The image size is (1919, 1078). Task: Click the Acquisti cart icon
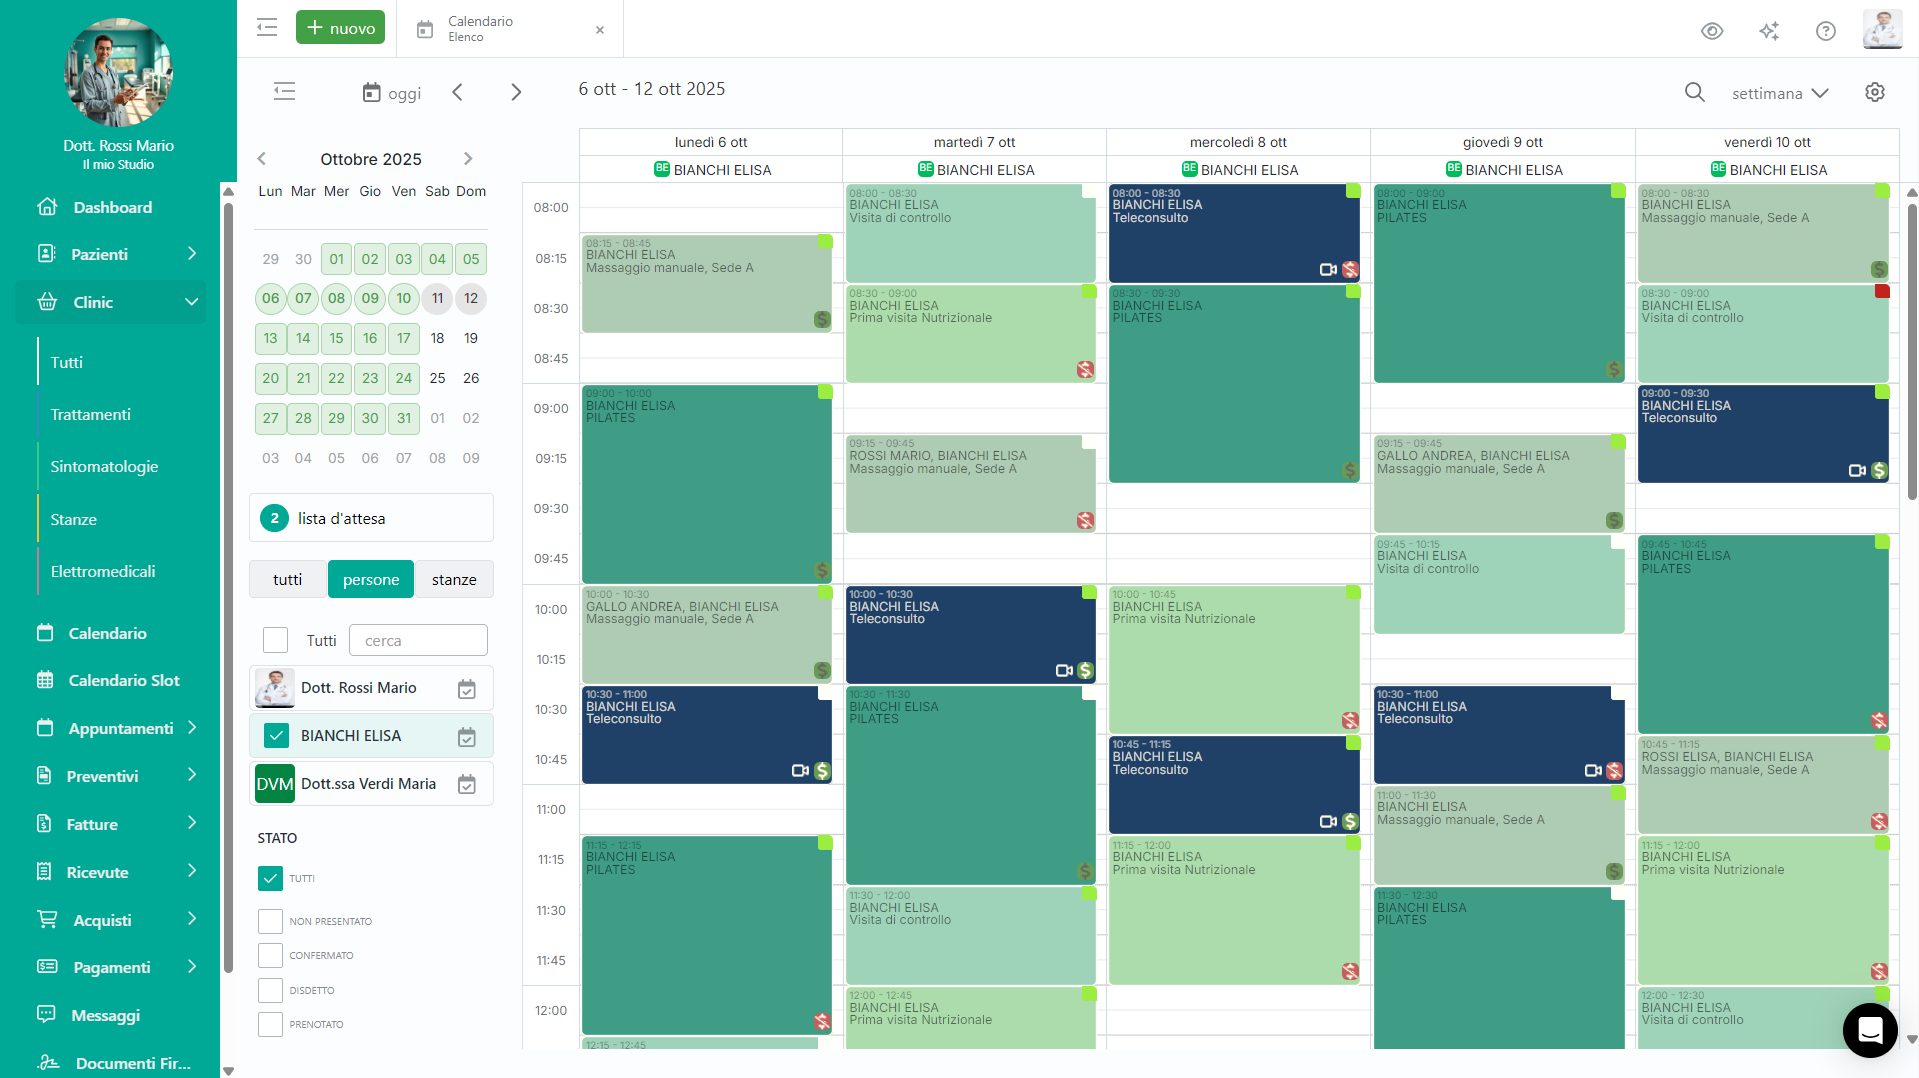point(47,920)
